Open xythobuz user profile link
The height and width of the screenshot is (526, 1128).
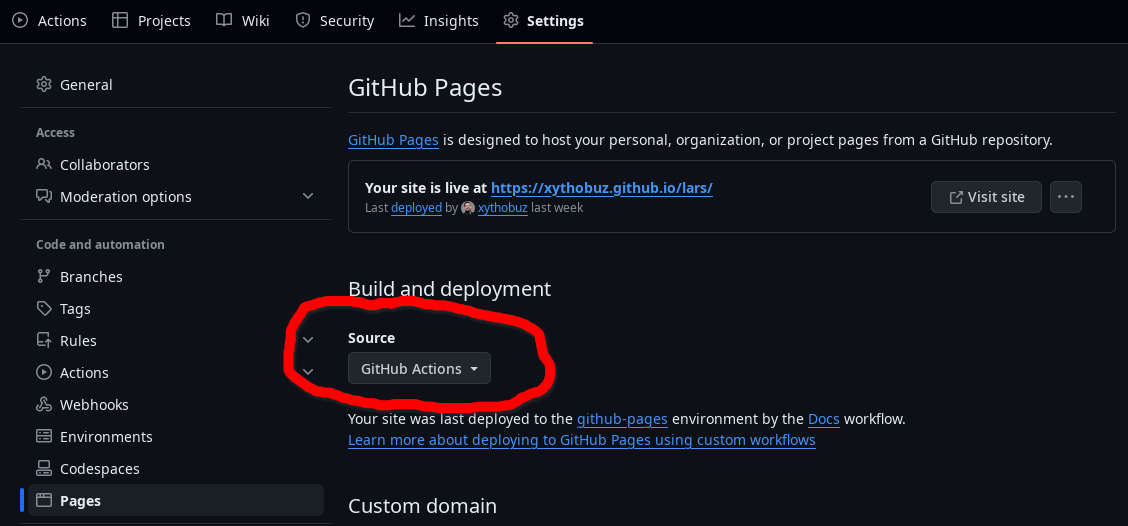point(502,208)
